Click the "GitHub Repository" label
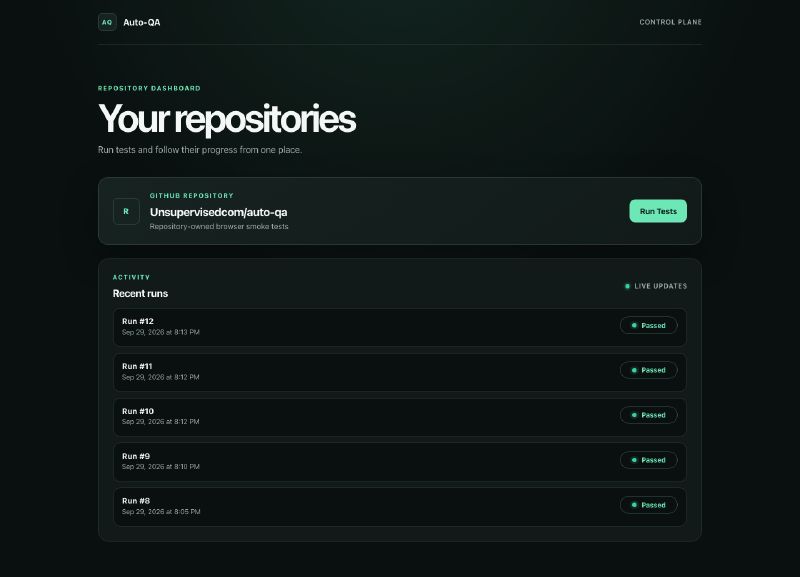This screenshot has width=800, height=577. click(191, 195)
